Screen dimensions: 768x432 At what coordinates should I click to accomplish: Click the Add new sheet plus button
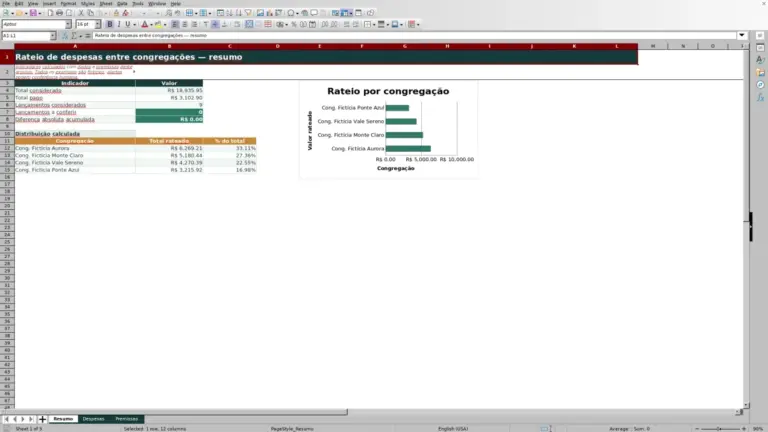pyautogui.click(x=42, y=419)
